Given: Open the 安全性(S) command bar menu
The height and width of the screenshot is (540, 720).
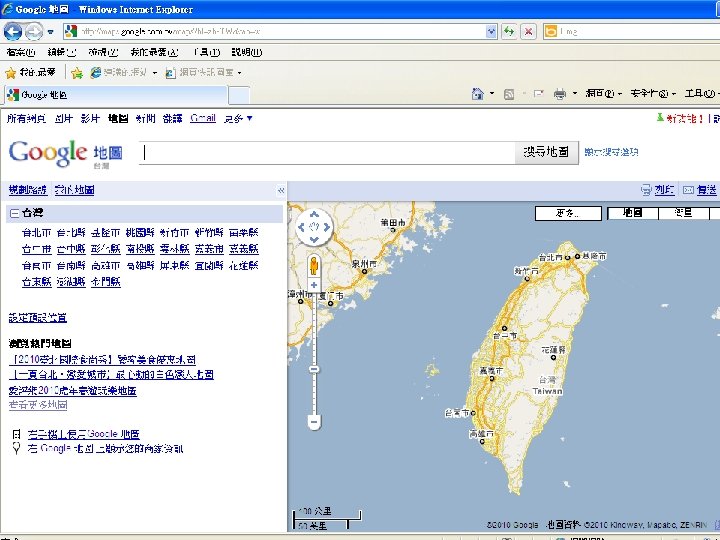Looking at the screenshot, I should tap(653, 94).
